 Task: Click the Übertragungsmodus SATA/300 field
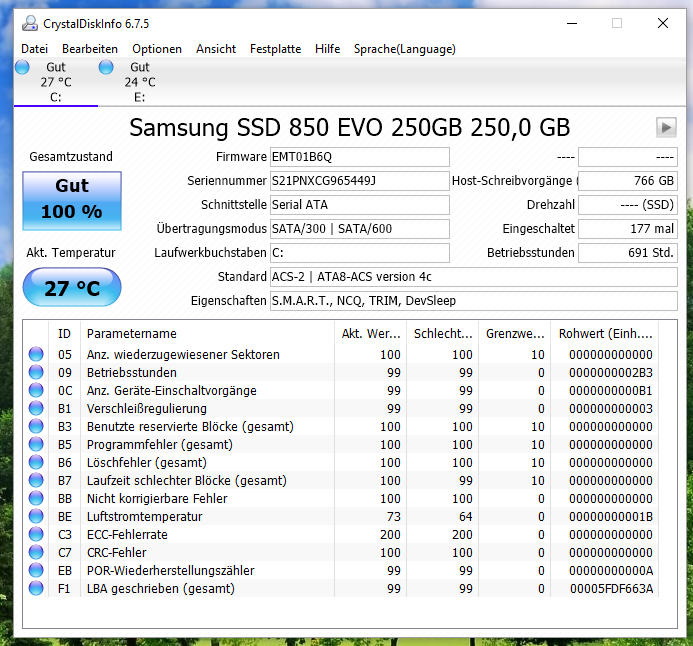pyautogui.click(x=360, y=228)
